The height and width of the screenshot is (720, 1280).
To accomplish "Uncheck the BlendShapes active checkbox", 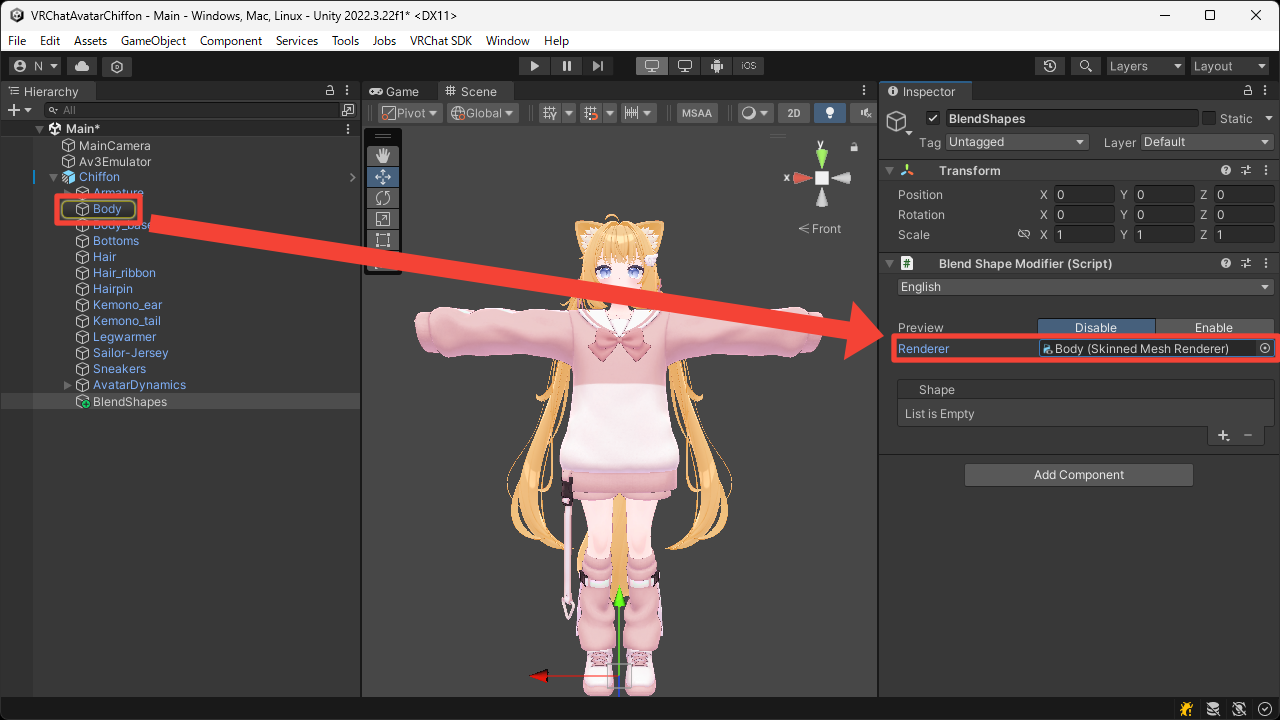I will [x=933, y=118].
